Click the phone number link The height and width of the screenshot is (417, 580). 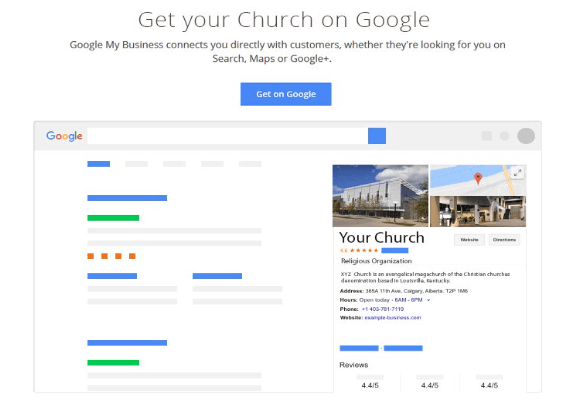(x=383, y=309)
